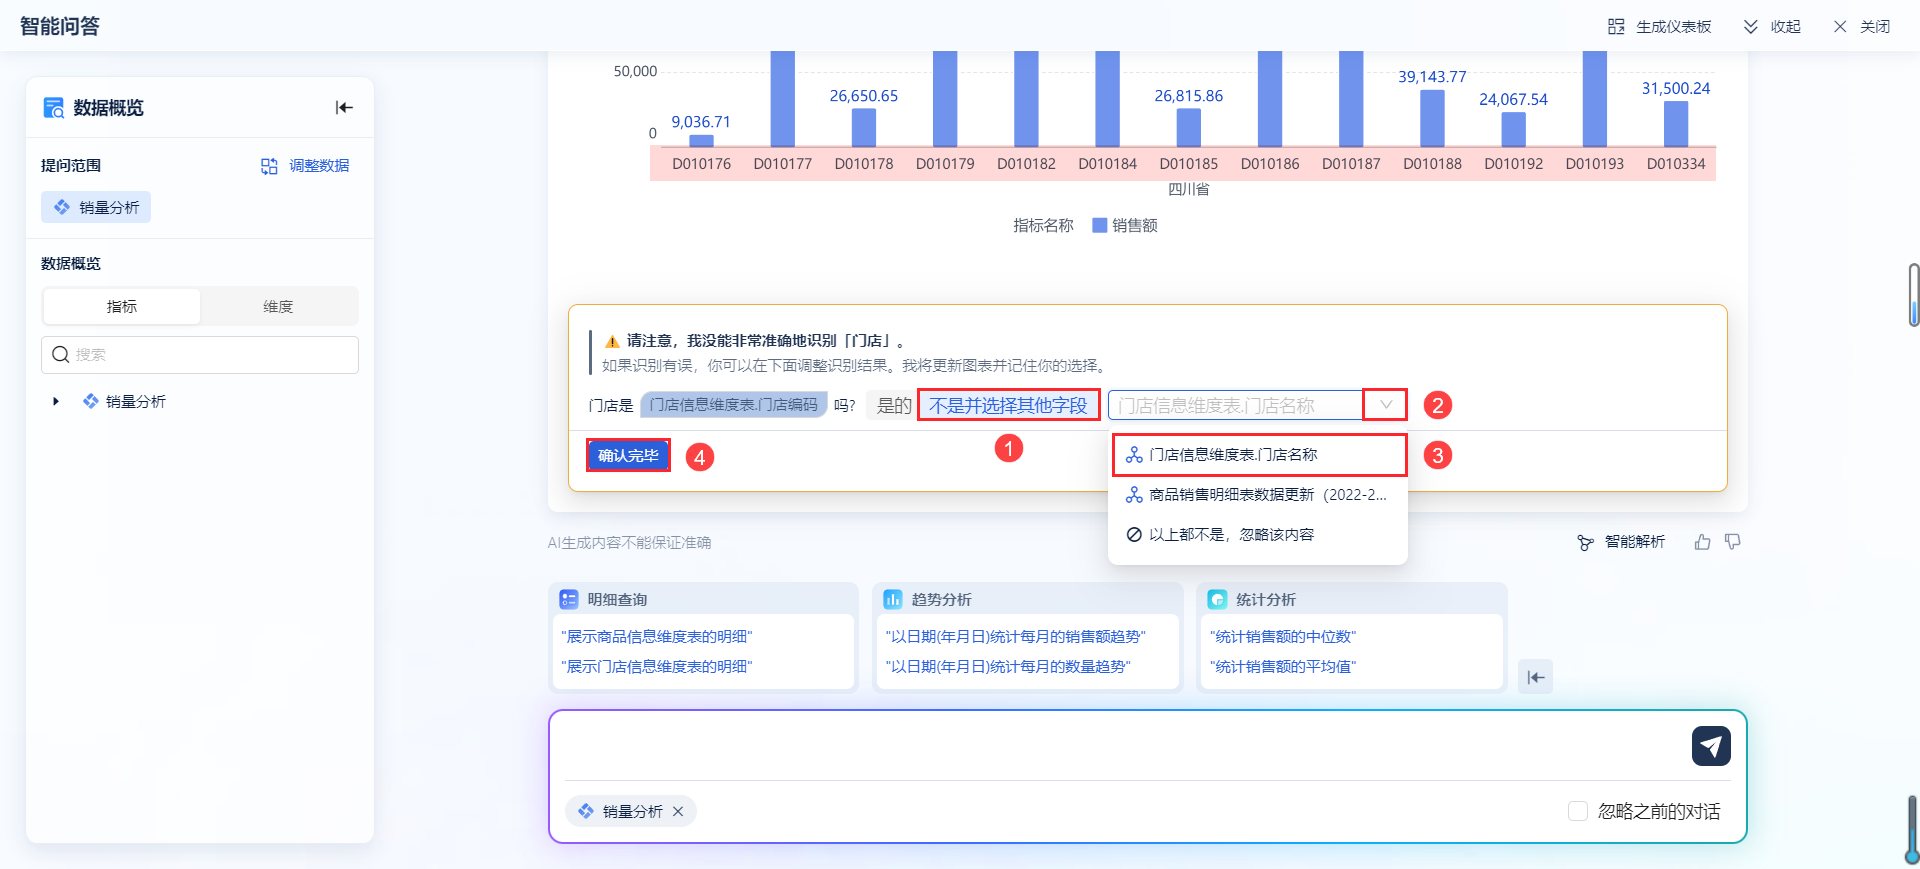This screenshot has width=1920, height=869.
Task: Click the 门店信息维度表.门店编码 field tag
Action: pos(734,405)
